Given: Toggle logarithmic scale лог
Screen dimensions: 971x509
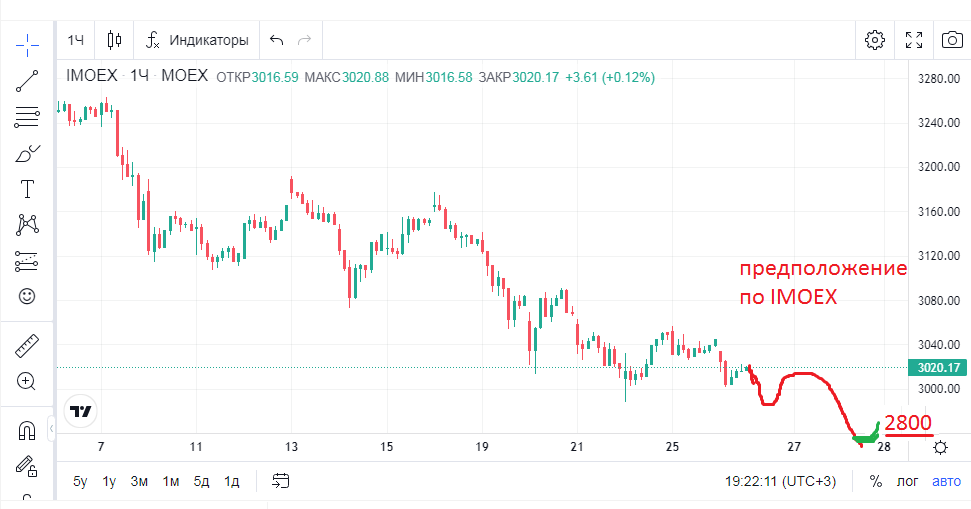Looking at the screenshot, I should pos(907,481).
